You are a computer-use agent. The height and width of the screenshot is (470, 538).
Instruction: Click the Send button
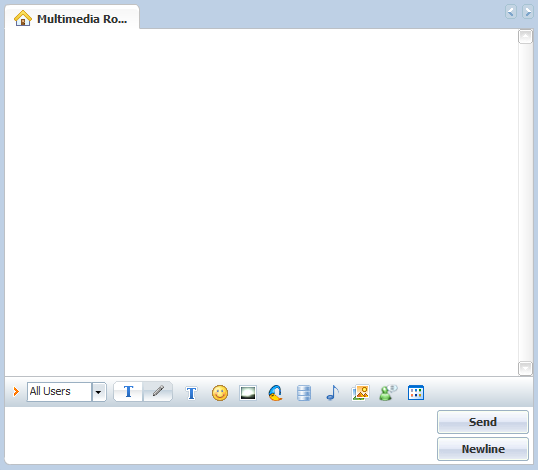pyautogui.click(x=483, y=422)
